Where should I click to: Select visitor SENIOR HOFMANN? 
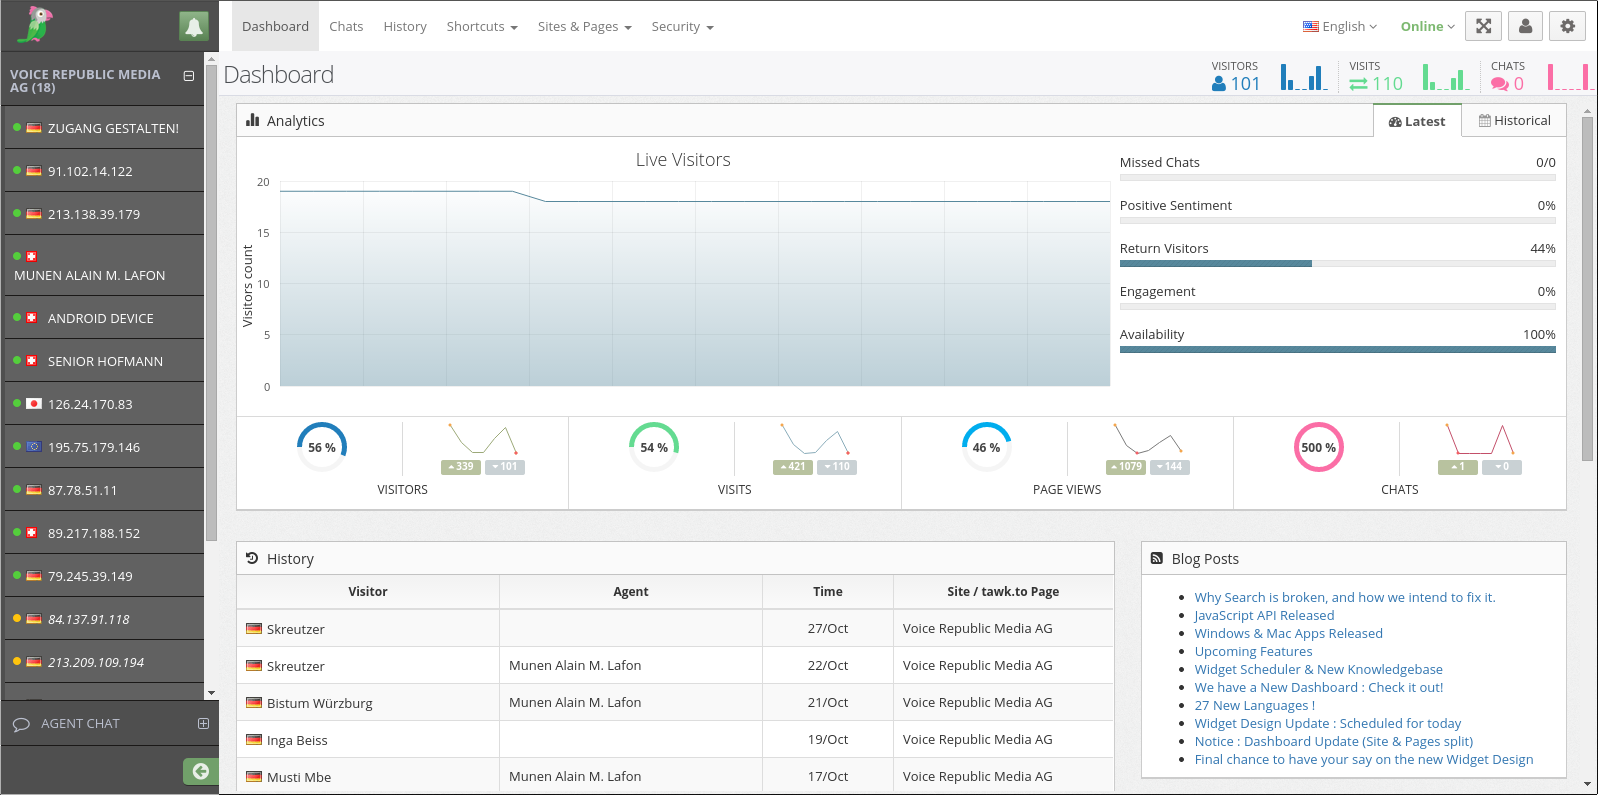pyautogui.click(x=104, y=361)
